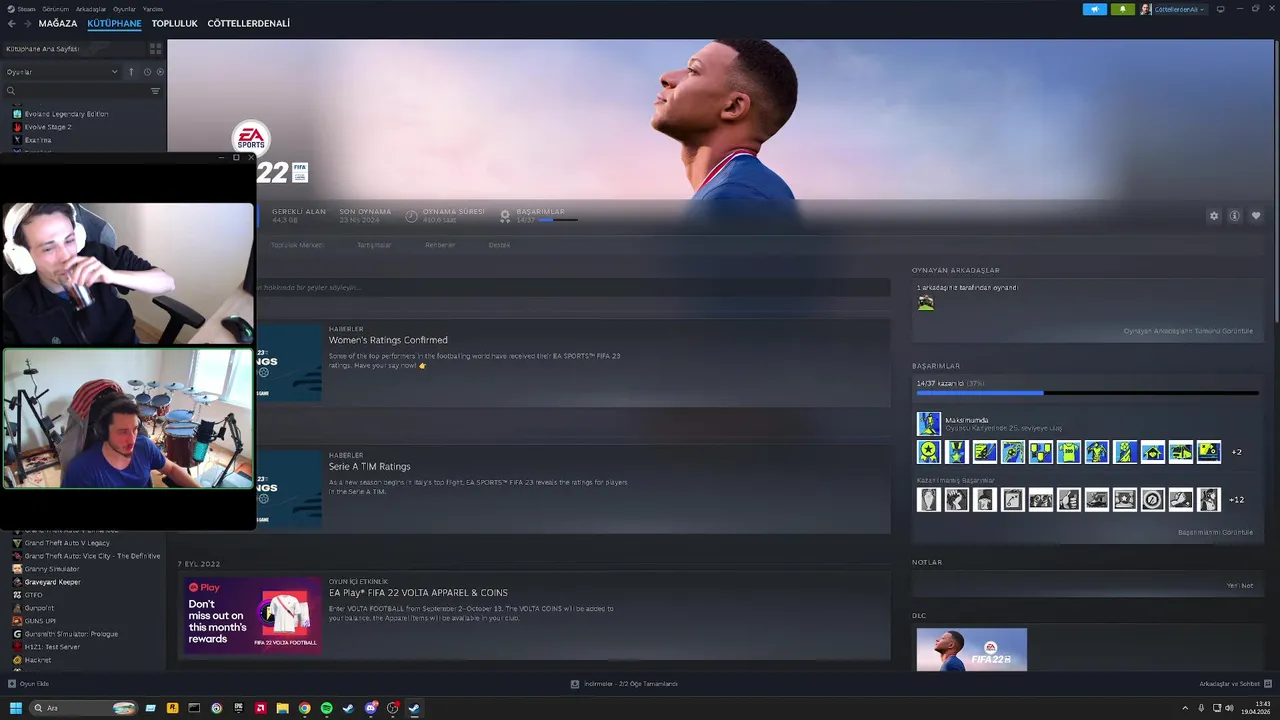Select GUNS UP! in the game list
The height and width of the screenshot is (720, 1280).
coord(40,621)
